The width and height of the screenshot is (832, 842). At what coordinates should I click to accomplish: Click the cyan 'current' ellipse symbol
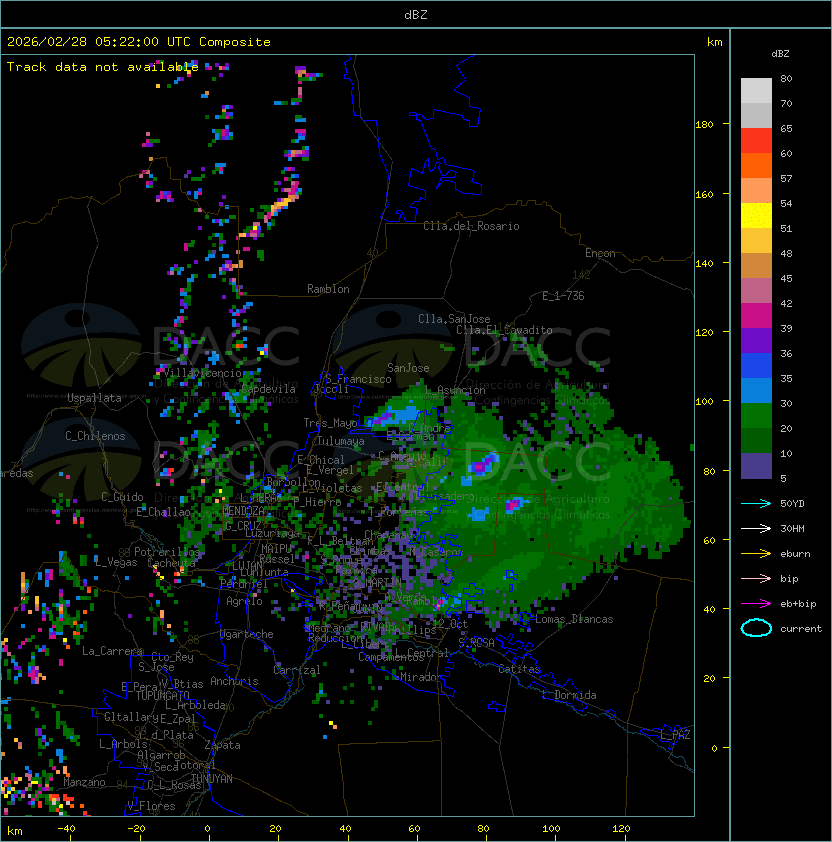(756, 628)
